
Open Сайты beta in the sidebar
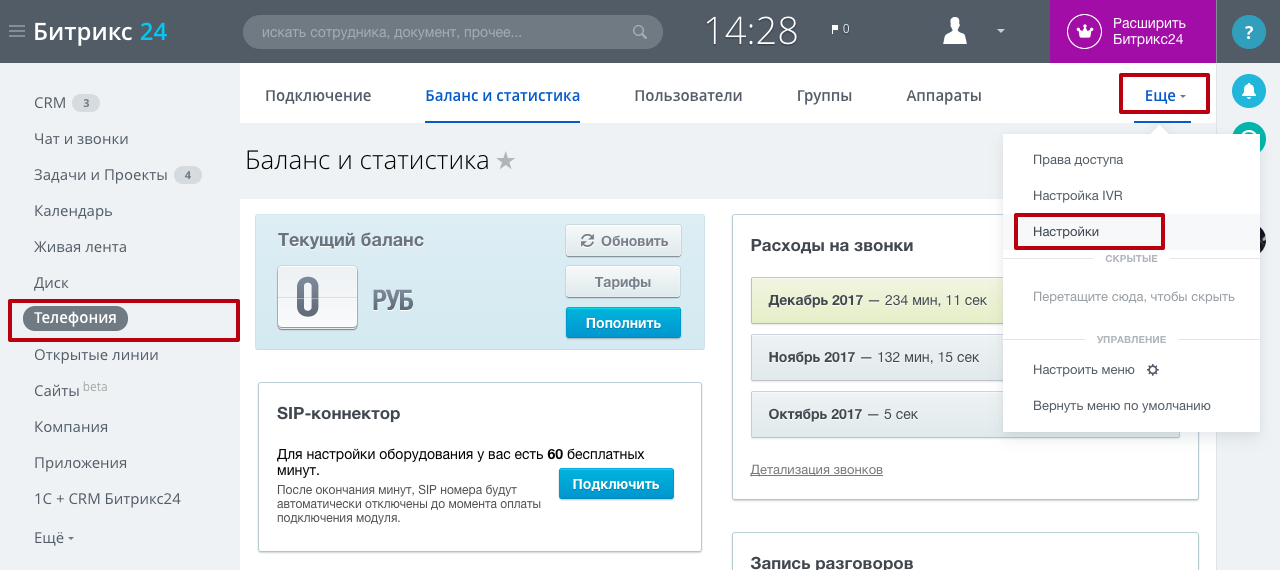70,390
